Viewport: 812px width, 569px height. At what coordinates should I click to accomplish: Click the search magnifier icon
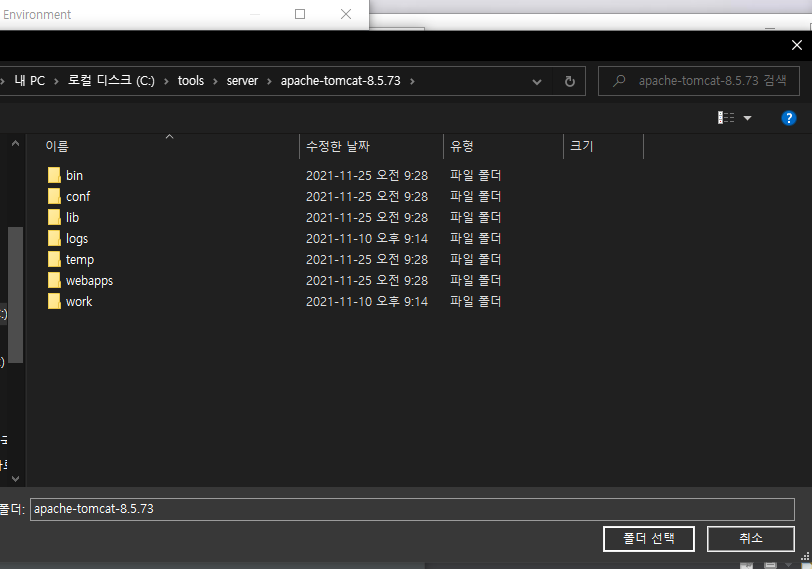tap(619, 81)
